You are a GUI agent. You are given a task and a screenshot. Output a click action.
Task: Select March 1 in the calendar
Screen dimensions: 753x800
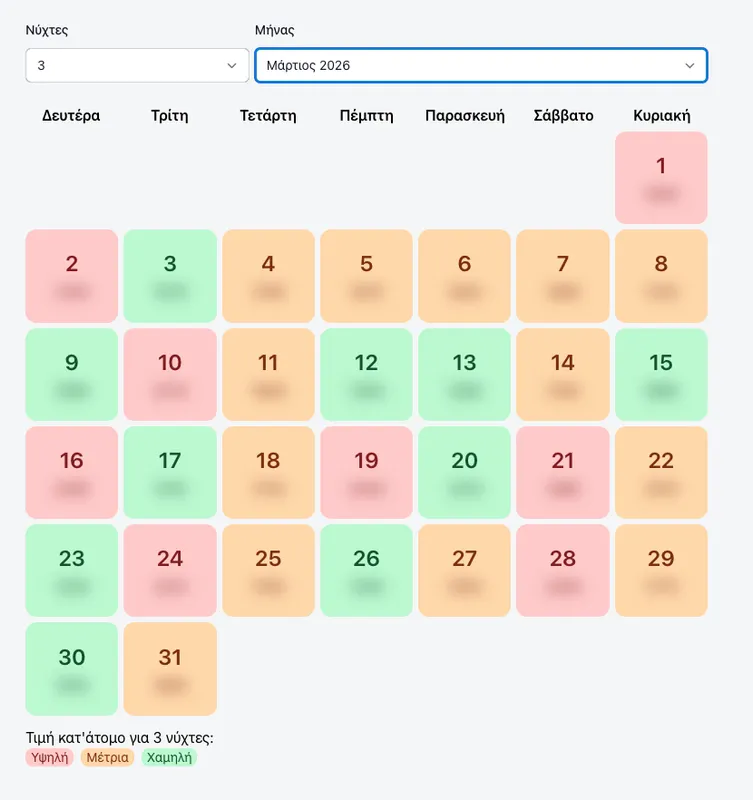click(661, 177)
